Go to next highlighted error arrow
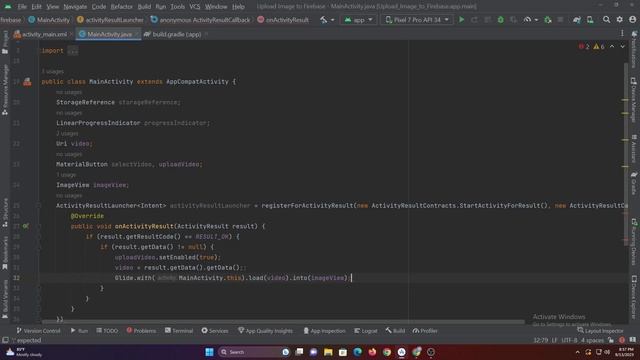Screen dimensions: 640x360 pyautogui.click(x=622, y=47)
